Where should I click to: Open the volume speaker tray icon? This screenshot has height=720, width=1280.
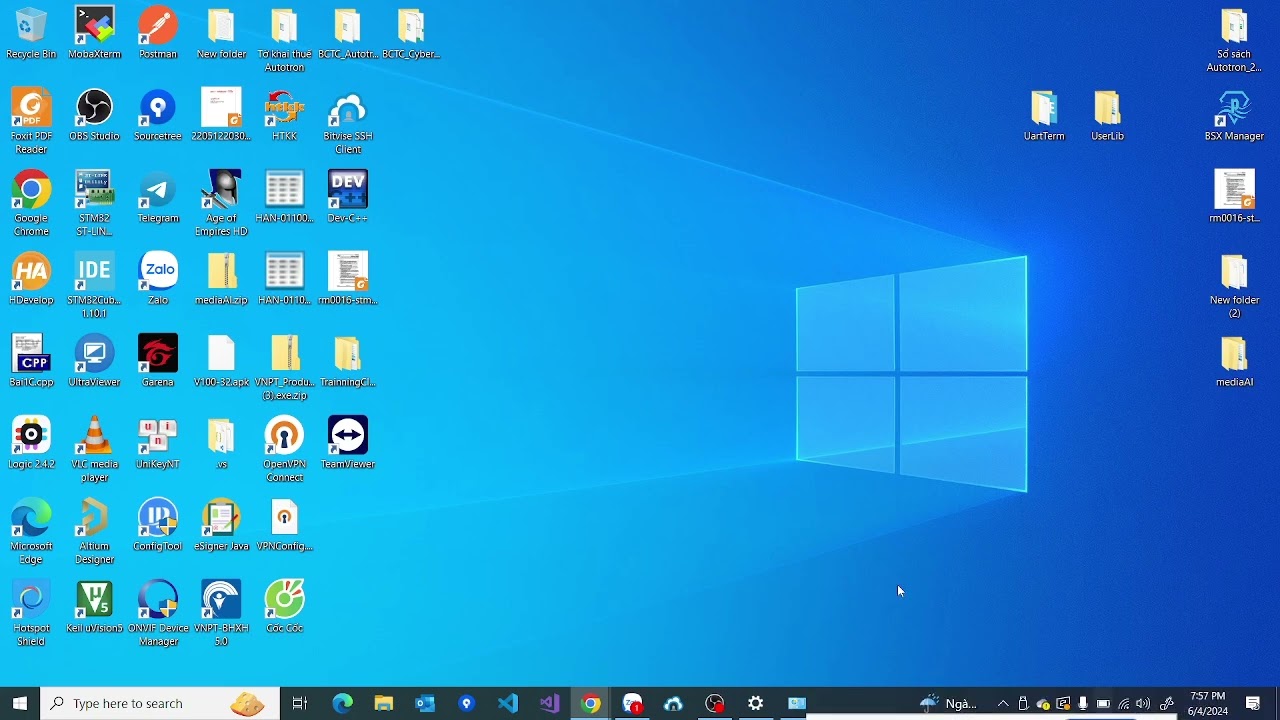pos(1143,704)
